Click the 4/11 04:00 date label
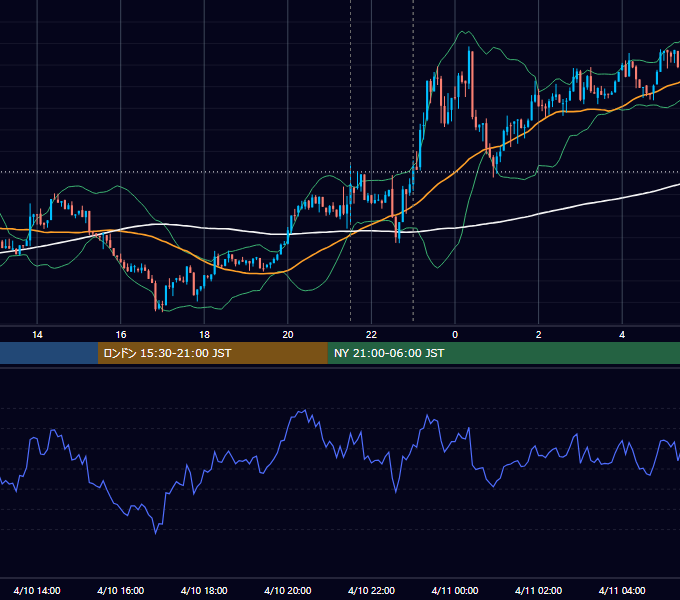Screen dimensions: 680x600 pos(622,590)
